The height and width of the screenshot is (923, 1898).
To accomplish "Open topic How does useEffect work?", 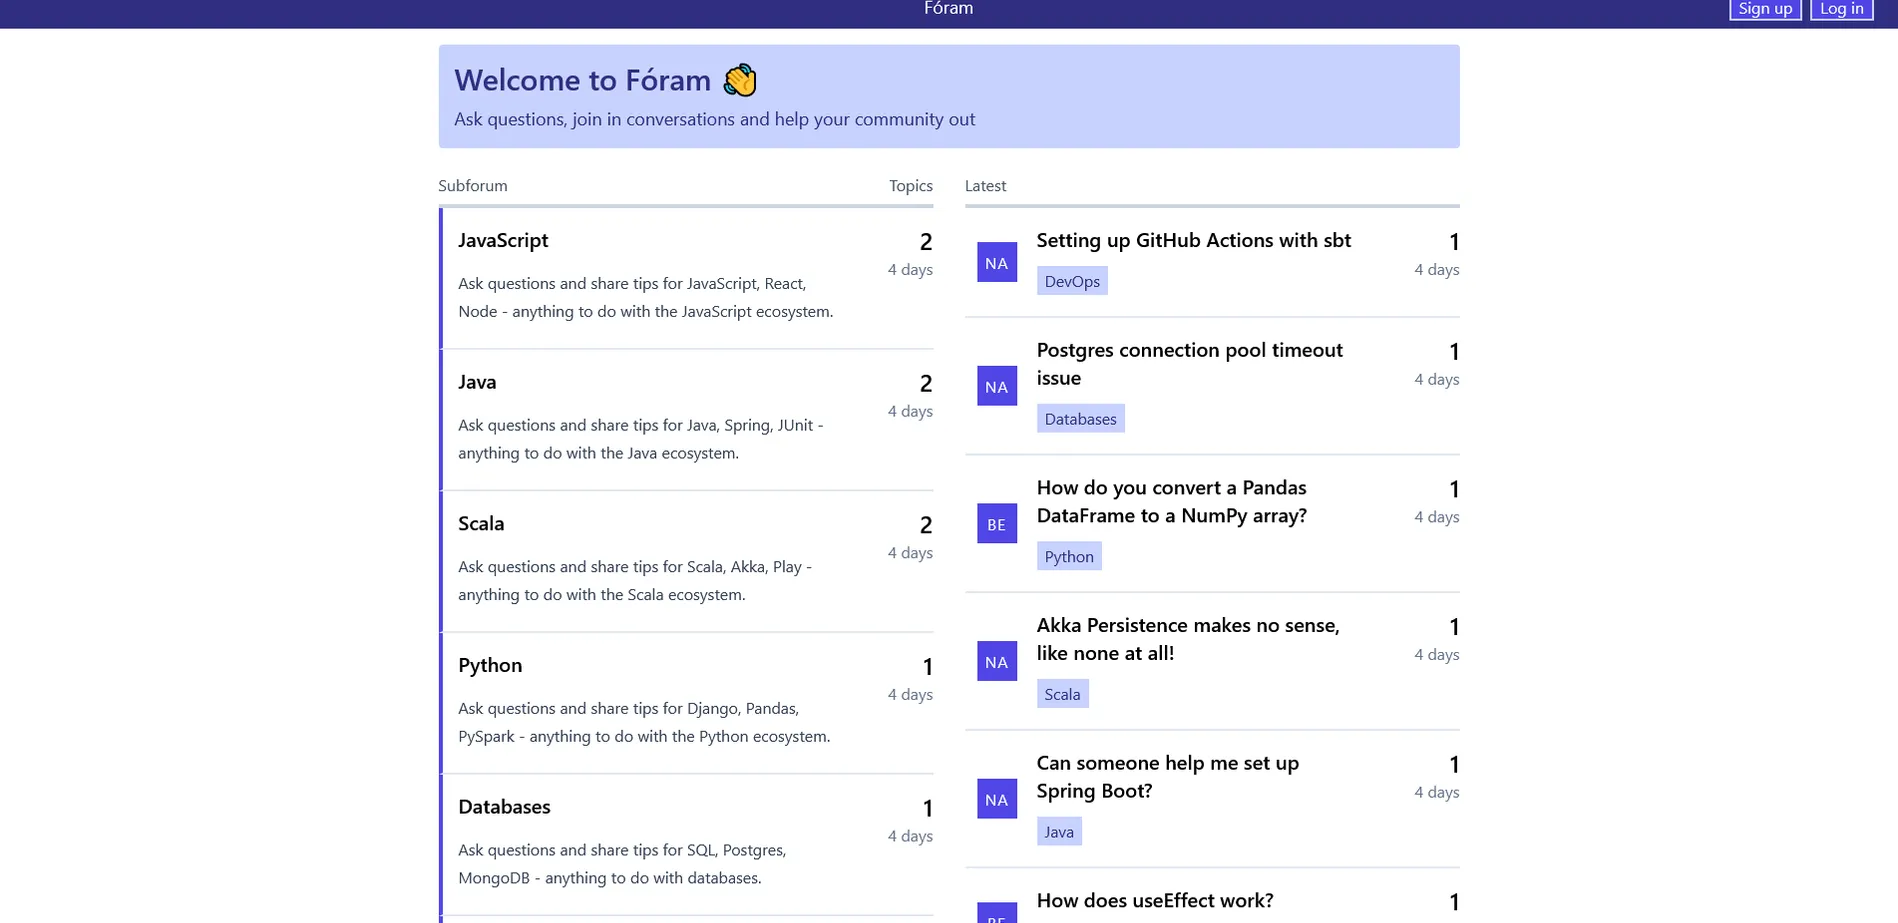I will [1155, 900].
